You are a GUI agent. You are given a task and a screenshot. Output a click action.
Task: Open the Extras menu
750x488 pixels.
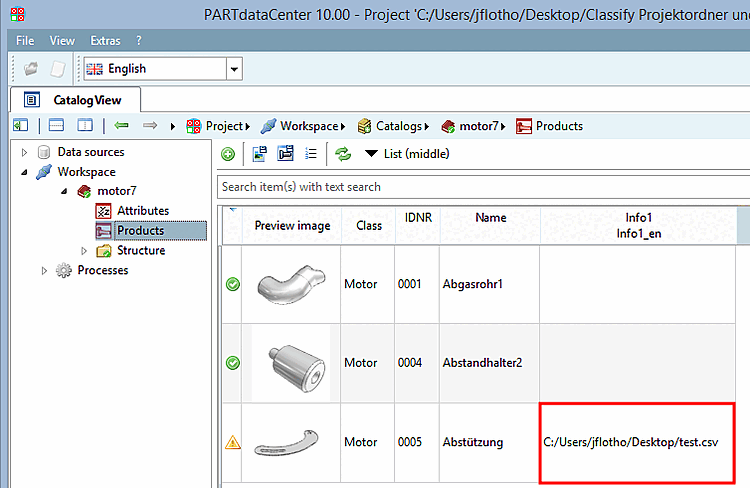coord(105,41)
